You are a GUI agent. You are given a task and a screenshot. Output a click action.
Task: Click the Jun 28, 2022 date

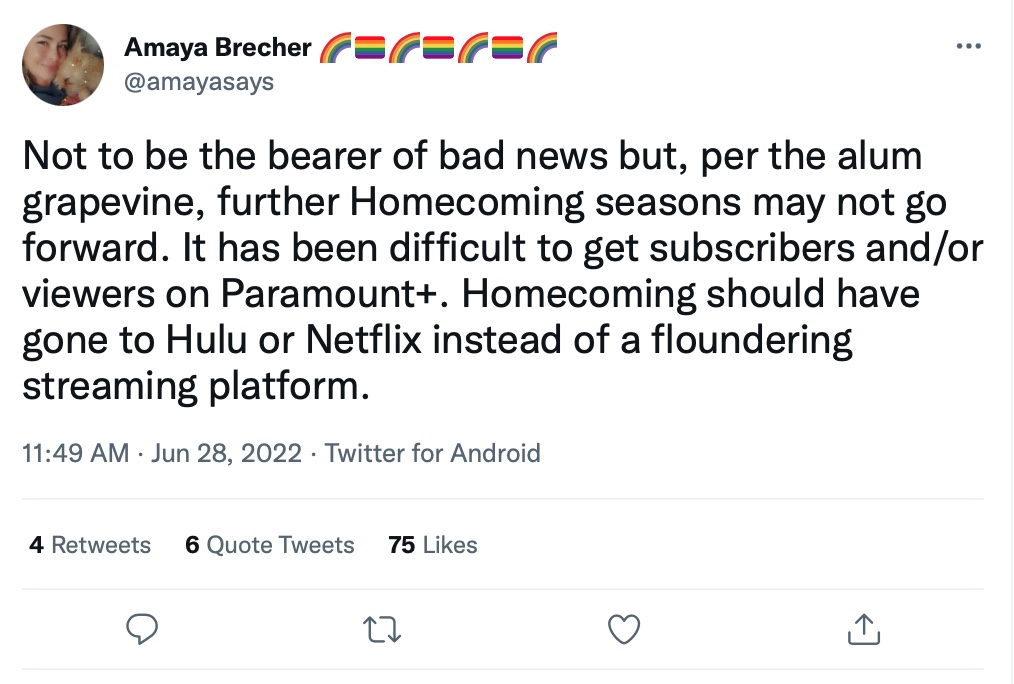click(x=228, y=453)
